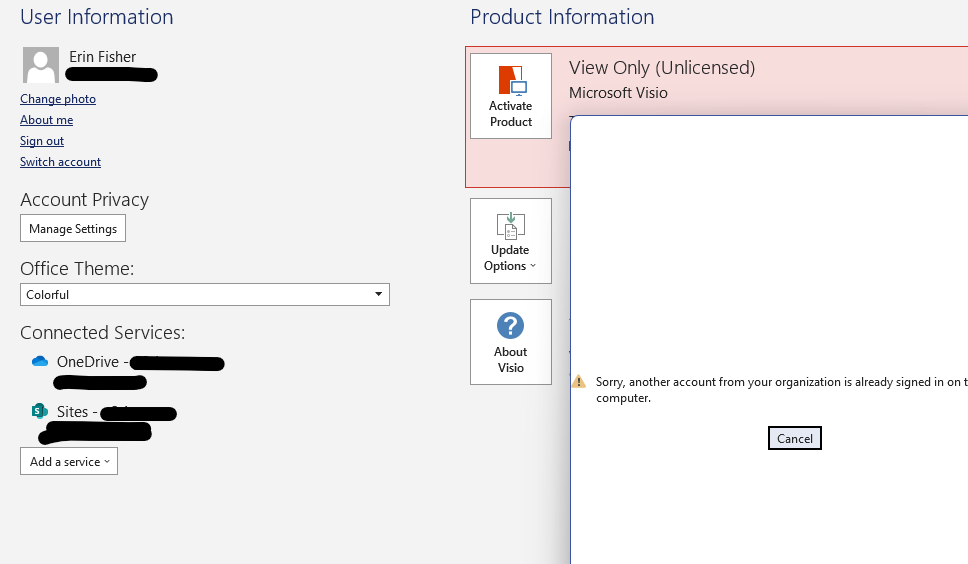Click the Activate Product button
The height and width of the screenshot is (564, 968).
tap(511, 96)
